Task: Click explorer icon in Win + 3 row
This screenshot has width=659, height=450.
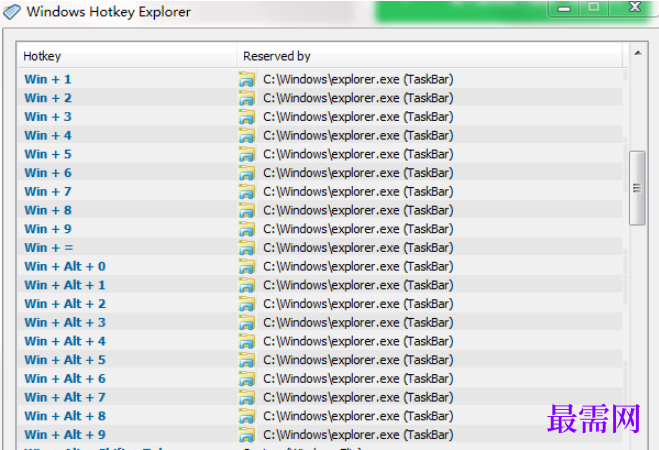Action: 247,117
